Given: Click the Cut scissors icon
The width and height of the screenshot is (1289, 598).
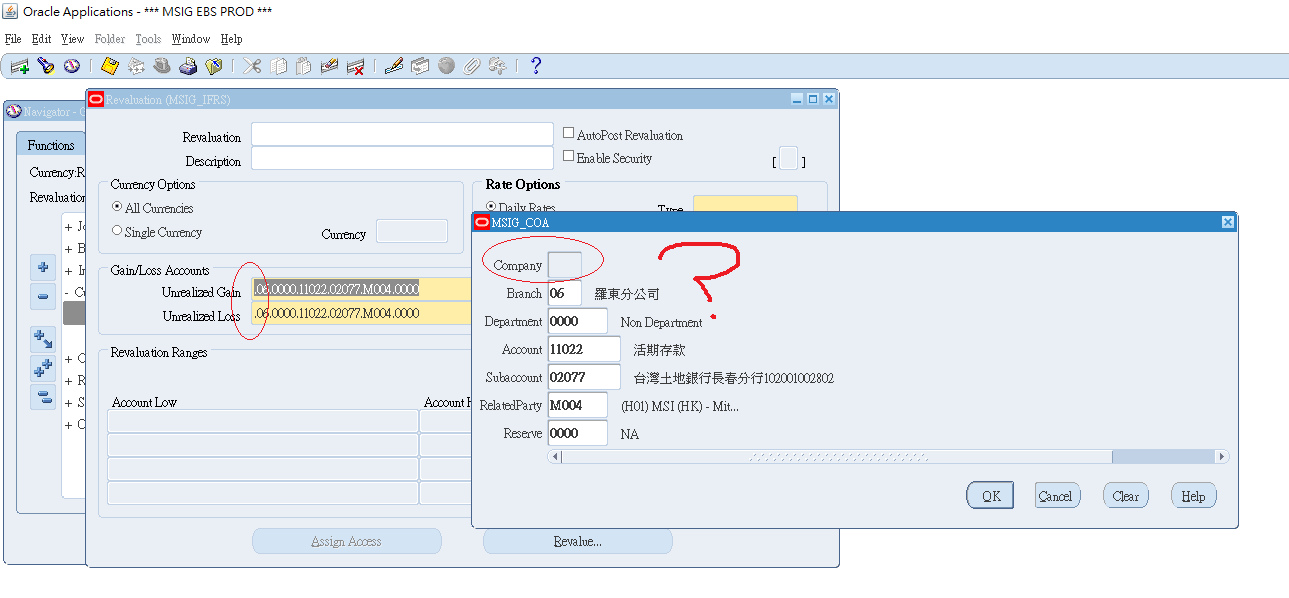Looking at the screenshot, I should point(252,66).
